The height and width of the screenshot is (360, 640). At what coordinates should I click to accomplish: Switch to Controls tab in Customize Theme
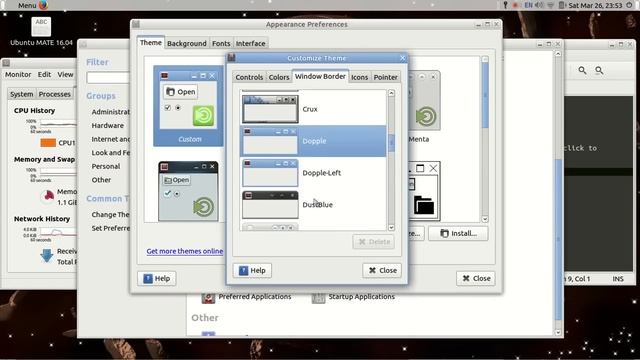pyautogui.click(x=249, y=77)
